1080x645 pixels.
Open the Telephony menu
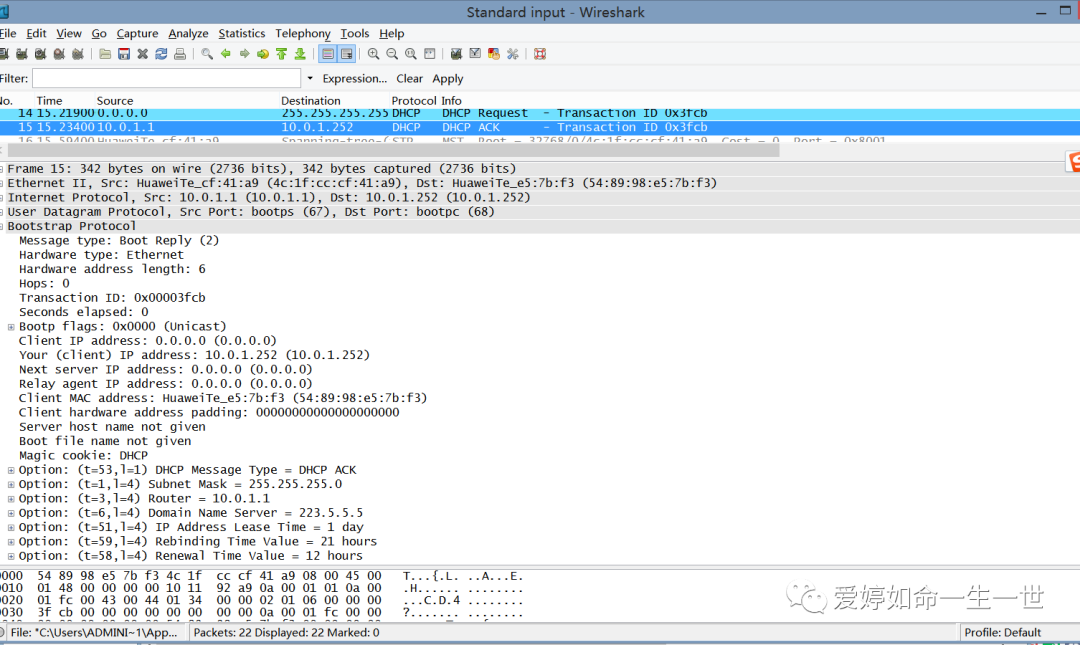pyautogui.click(x=302, y=33)
